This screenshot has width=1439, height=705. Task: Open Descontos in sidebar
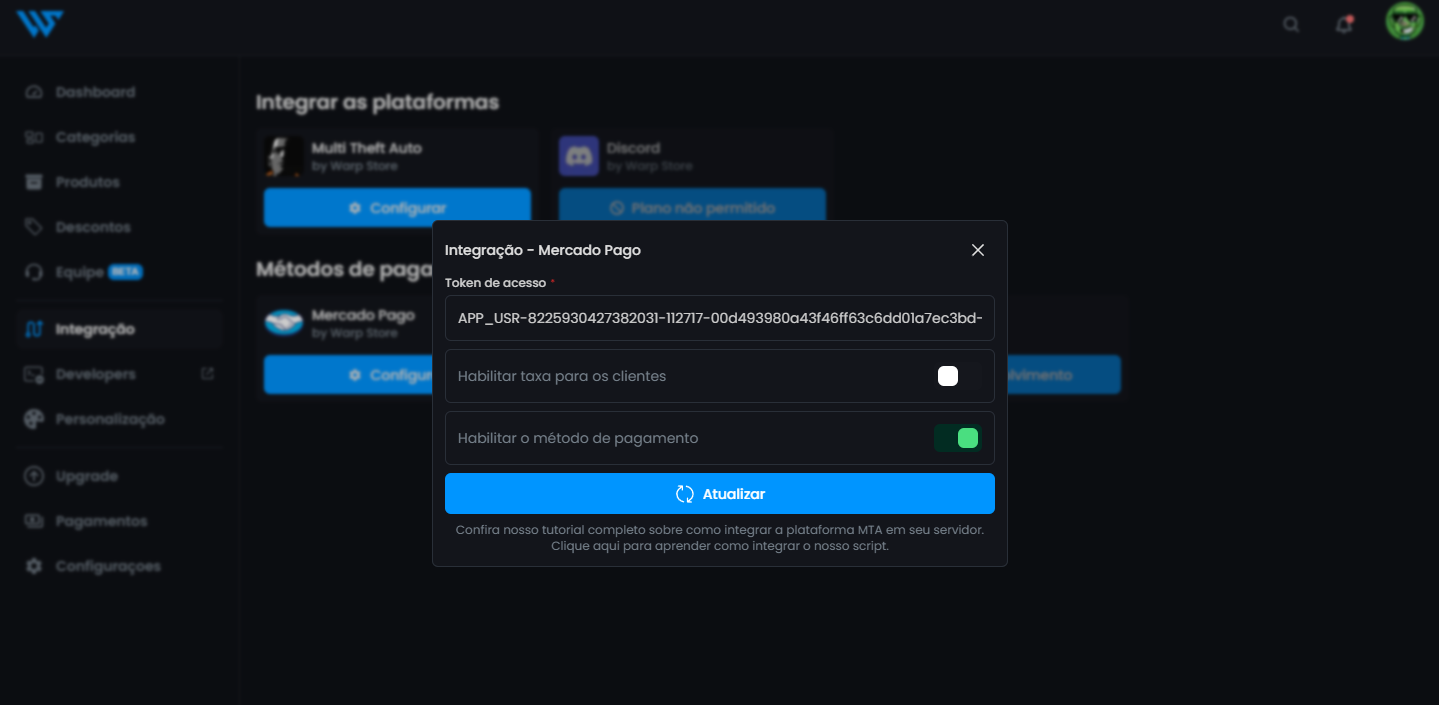(x=119, y=227)
